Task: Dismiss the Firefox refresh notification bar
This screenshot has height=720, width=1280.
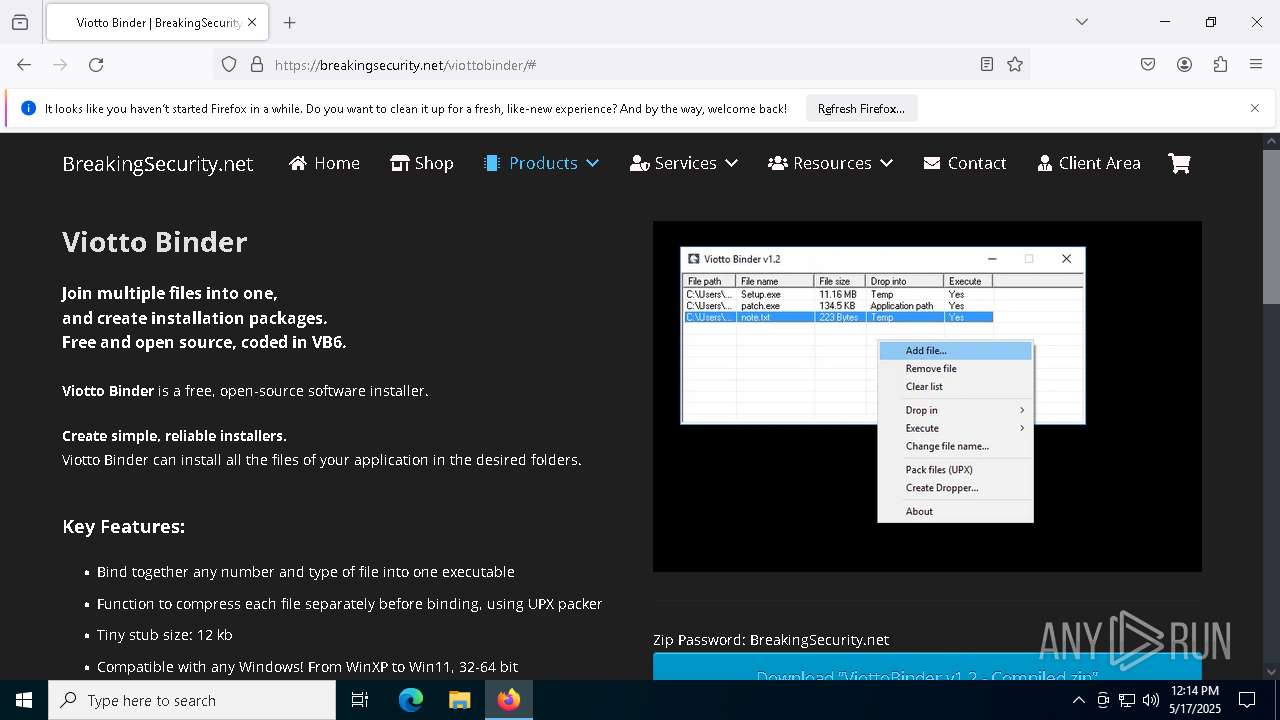Action: pyautogui.click(x=1255, y=108)
